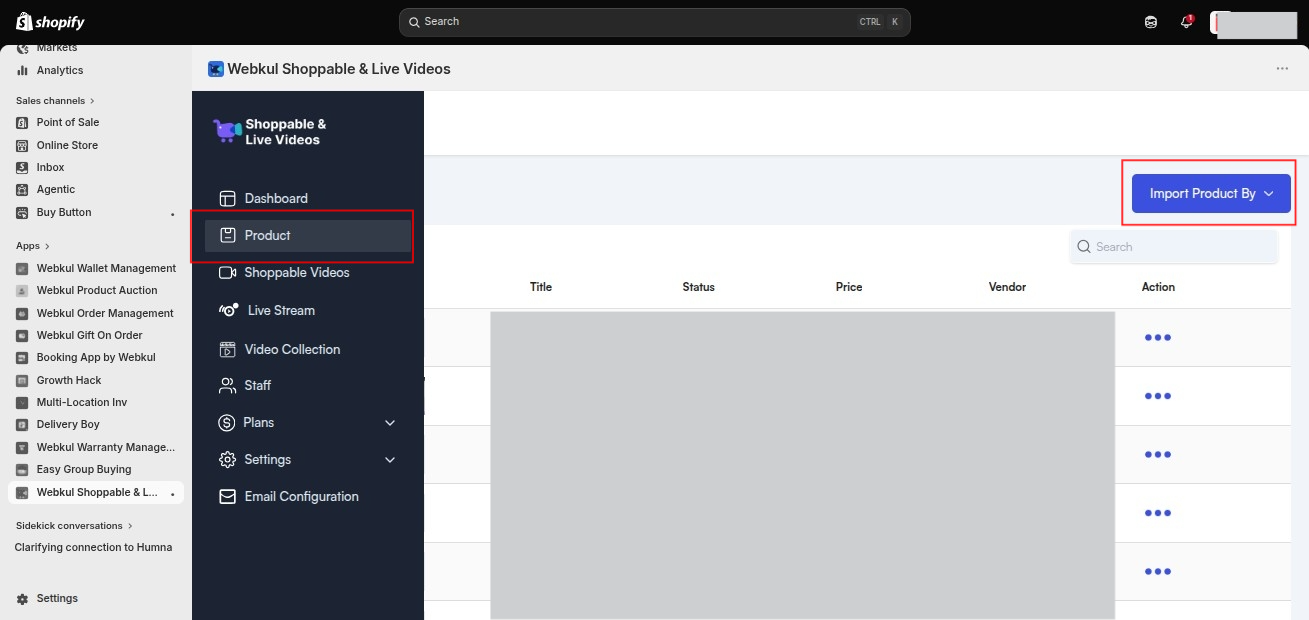Click the Webkul Product Auction icon
This screenshot has width=1309, height=620.
[22, 290]
